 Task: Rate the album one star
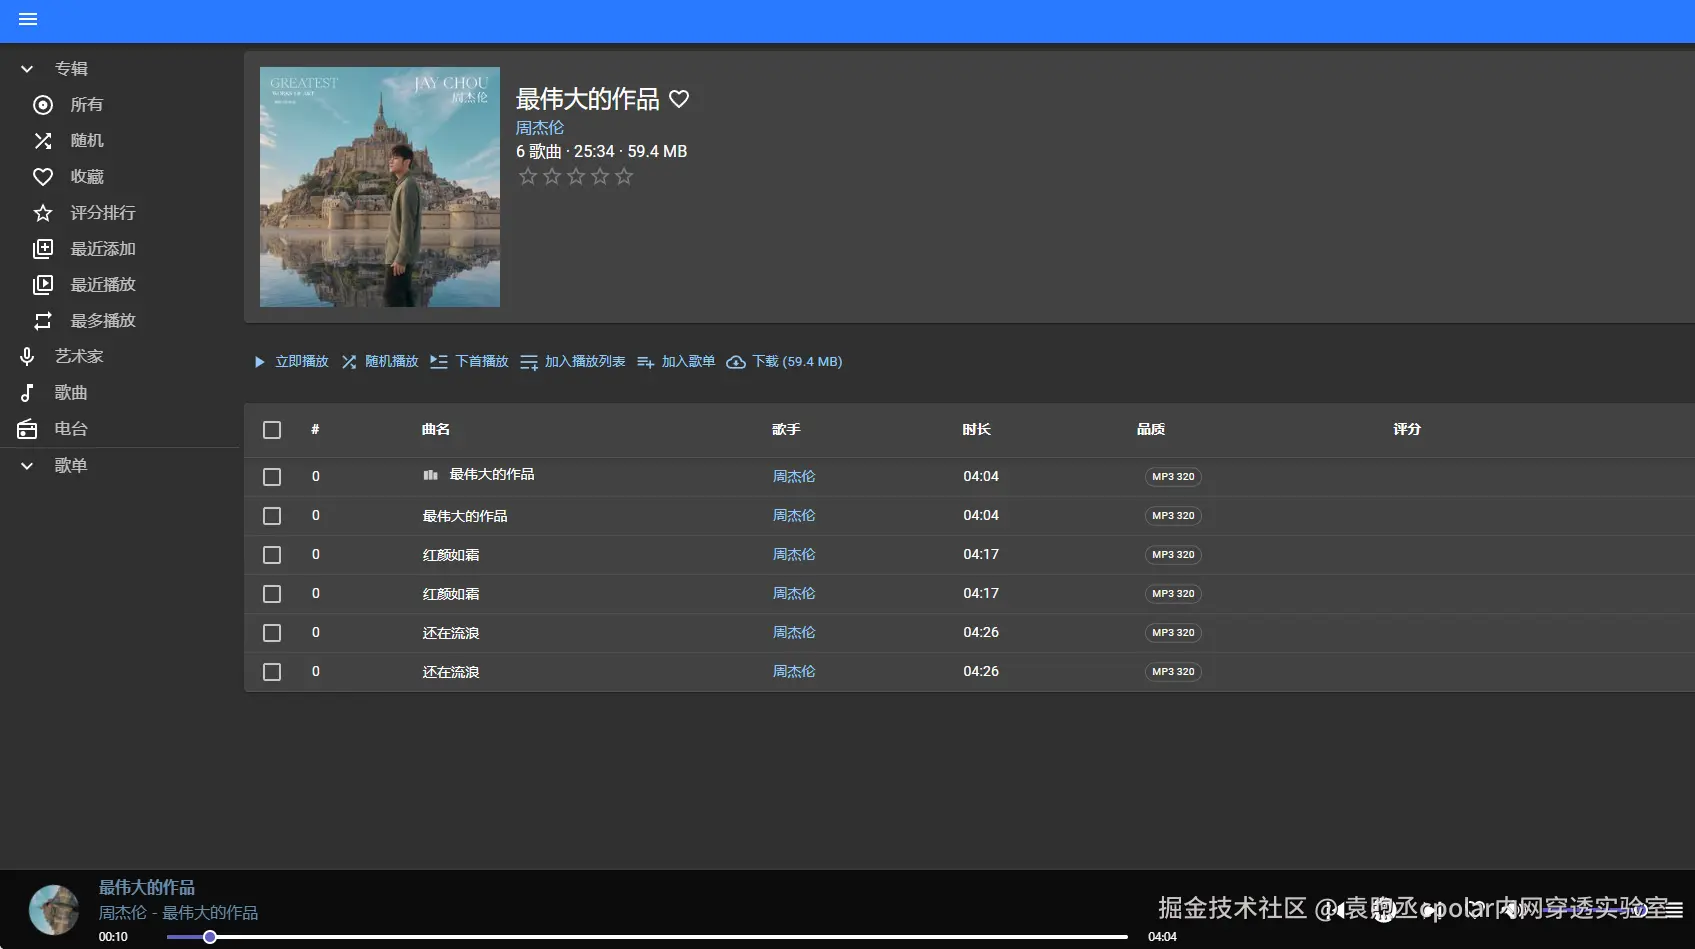tap(528, 177)
